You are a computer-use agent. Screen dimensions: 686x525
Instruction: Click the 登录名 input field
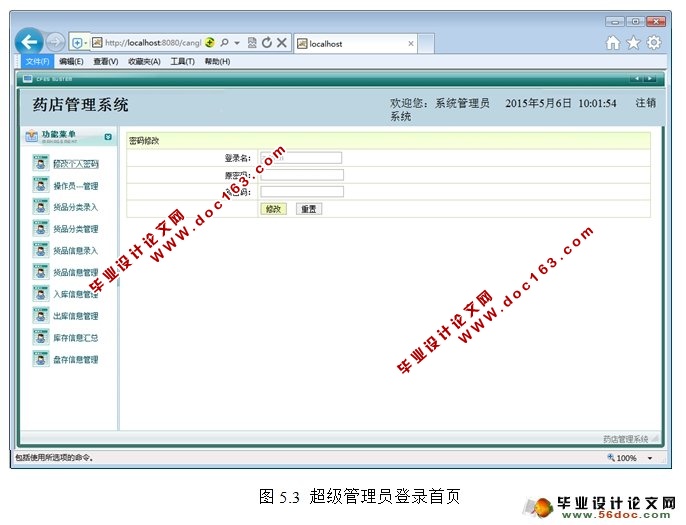[x=301, y=158]
